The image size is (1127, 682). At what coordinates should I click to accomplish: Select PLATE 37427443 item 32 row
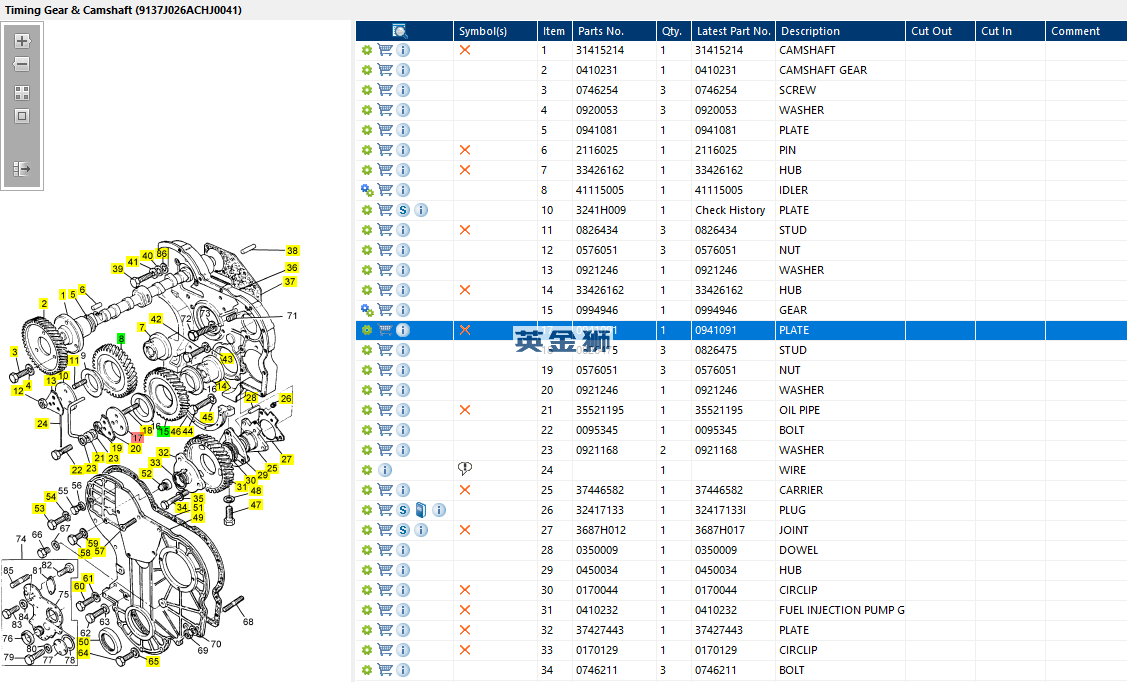741,630
